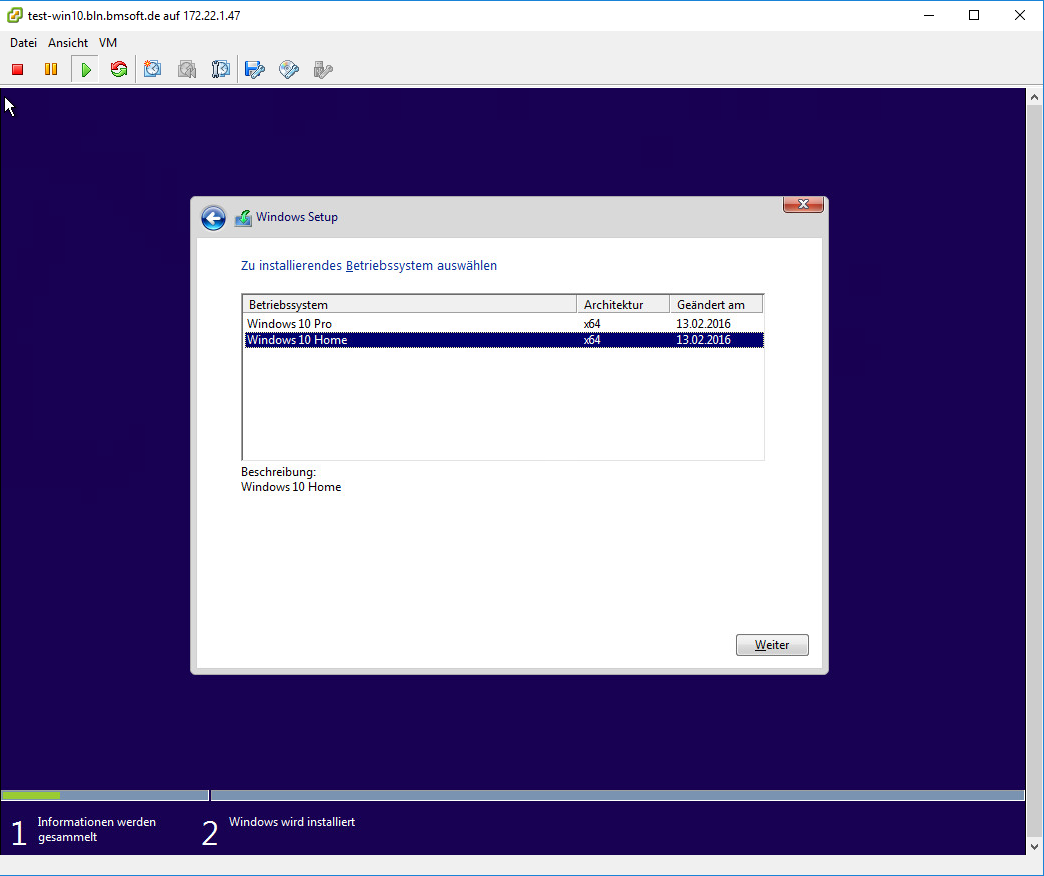This screenshot has width=1044, height=876.
Task: Click the x64 cell for Windows 10 Pro
Action: tap(592, 324)
